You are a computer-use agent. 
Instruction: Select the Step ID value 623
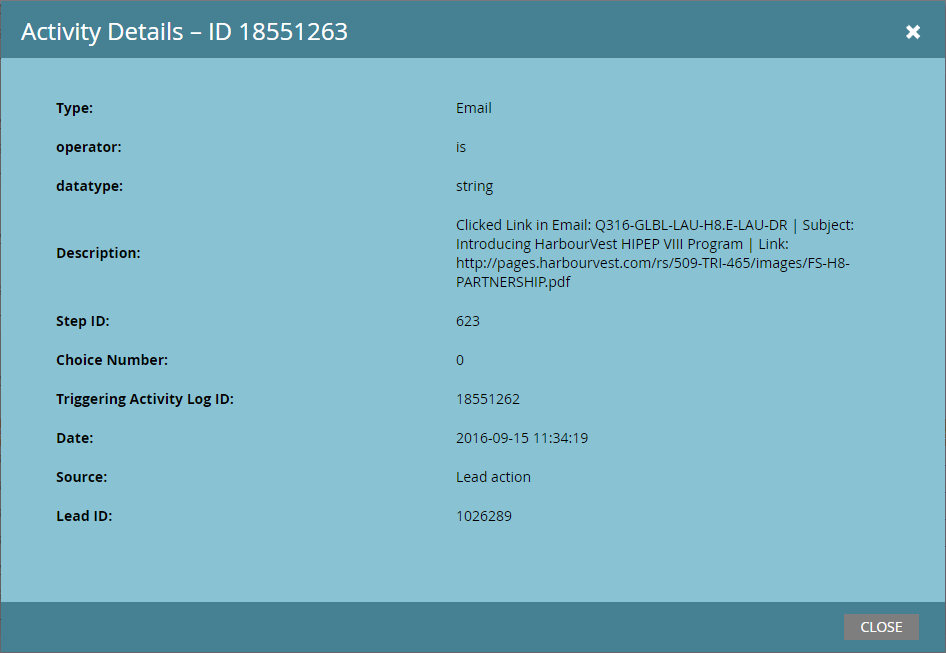[468, 321]
